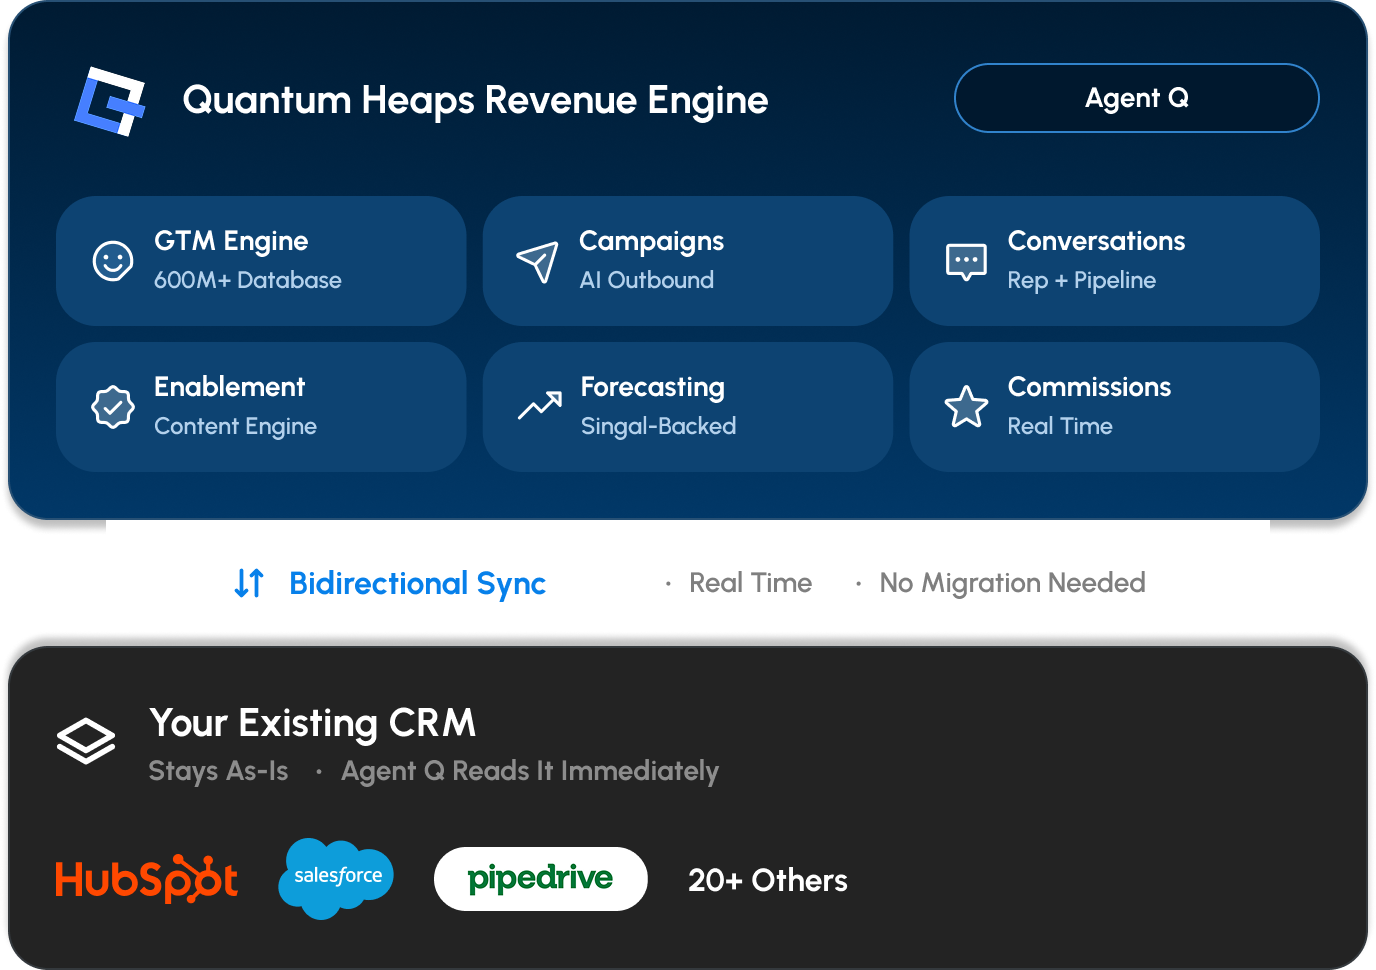Click "Real Time" beside Bidirectional Sync
This screenshot has height=970, width=1376.
coord(751,583)
